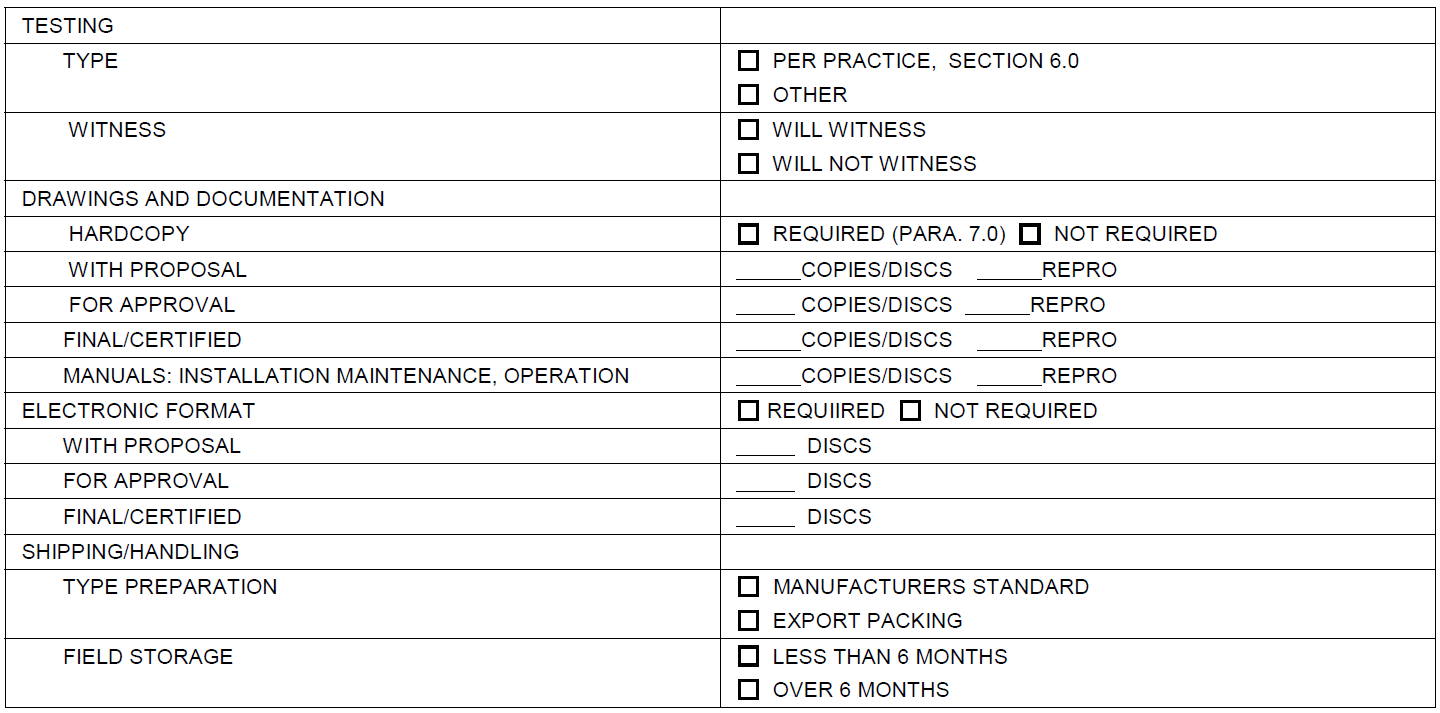Tick the OTHER testing type checkbox
1440x713 pixels.
tap(748, 95)
